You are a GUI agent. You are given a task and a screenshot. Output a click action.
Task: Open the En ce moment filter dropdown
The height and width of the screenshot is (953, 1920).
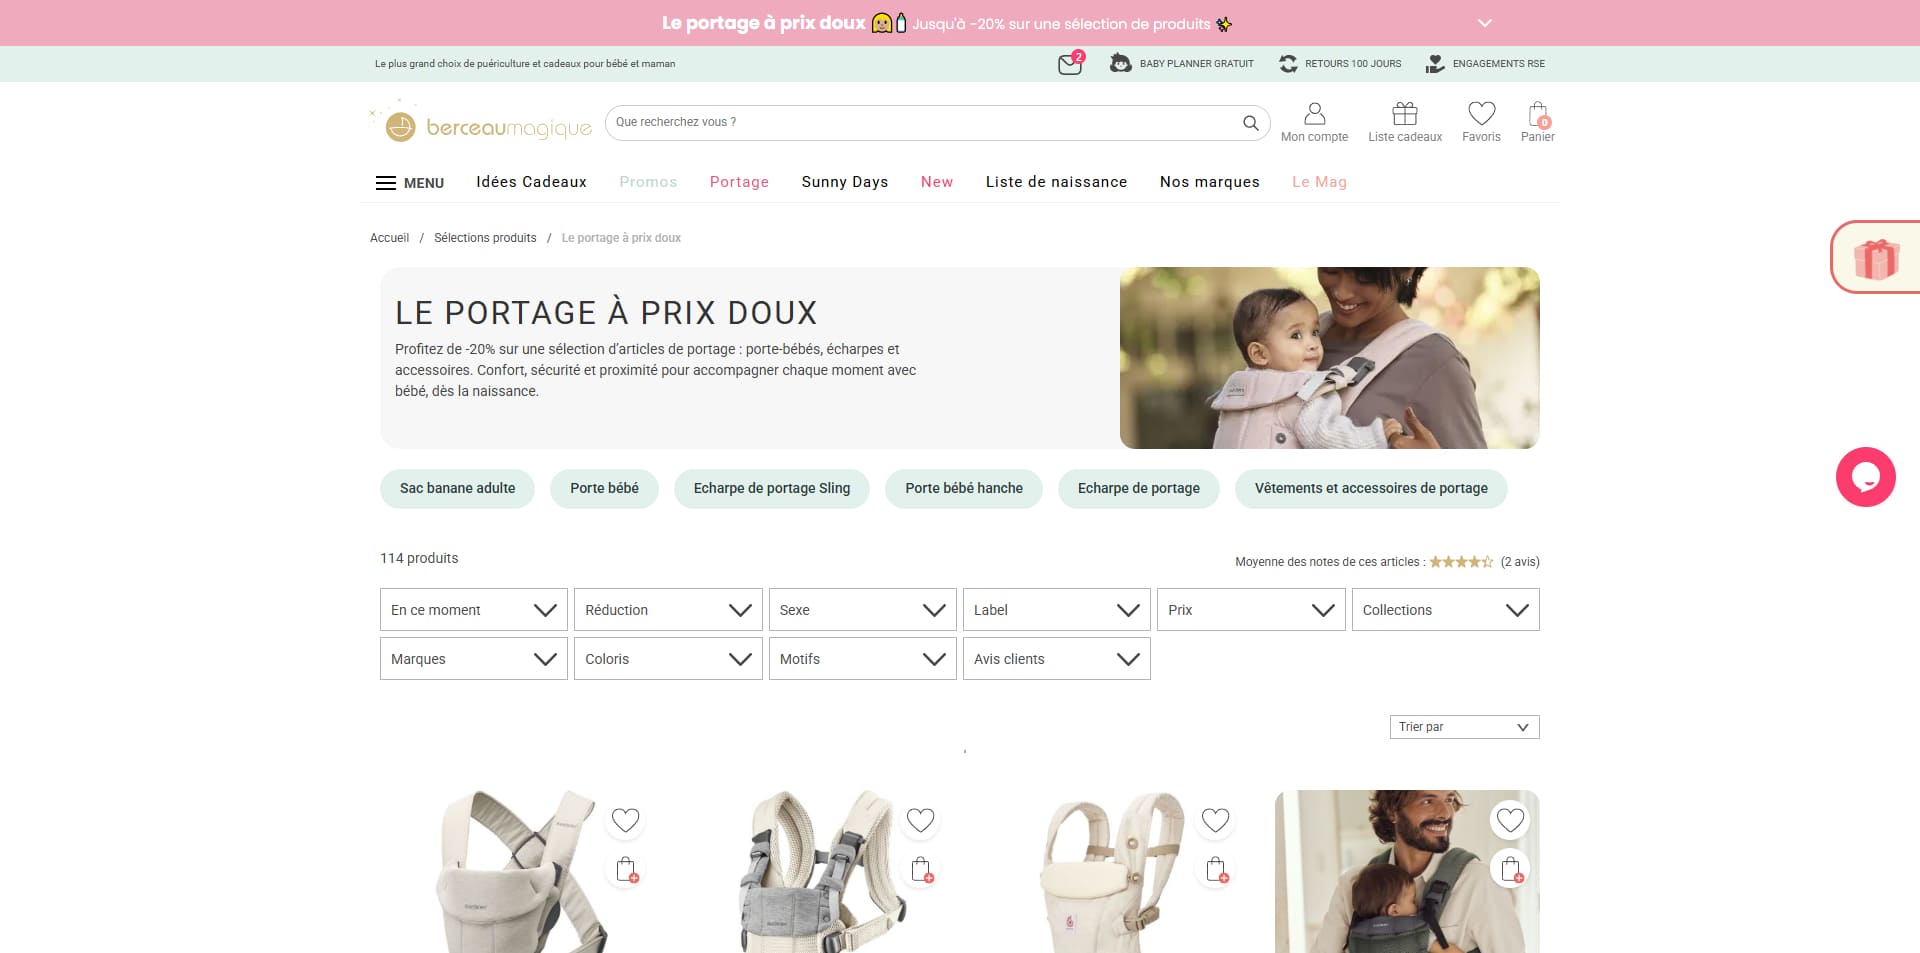tap(474, 610)
